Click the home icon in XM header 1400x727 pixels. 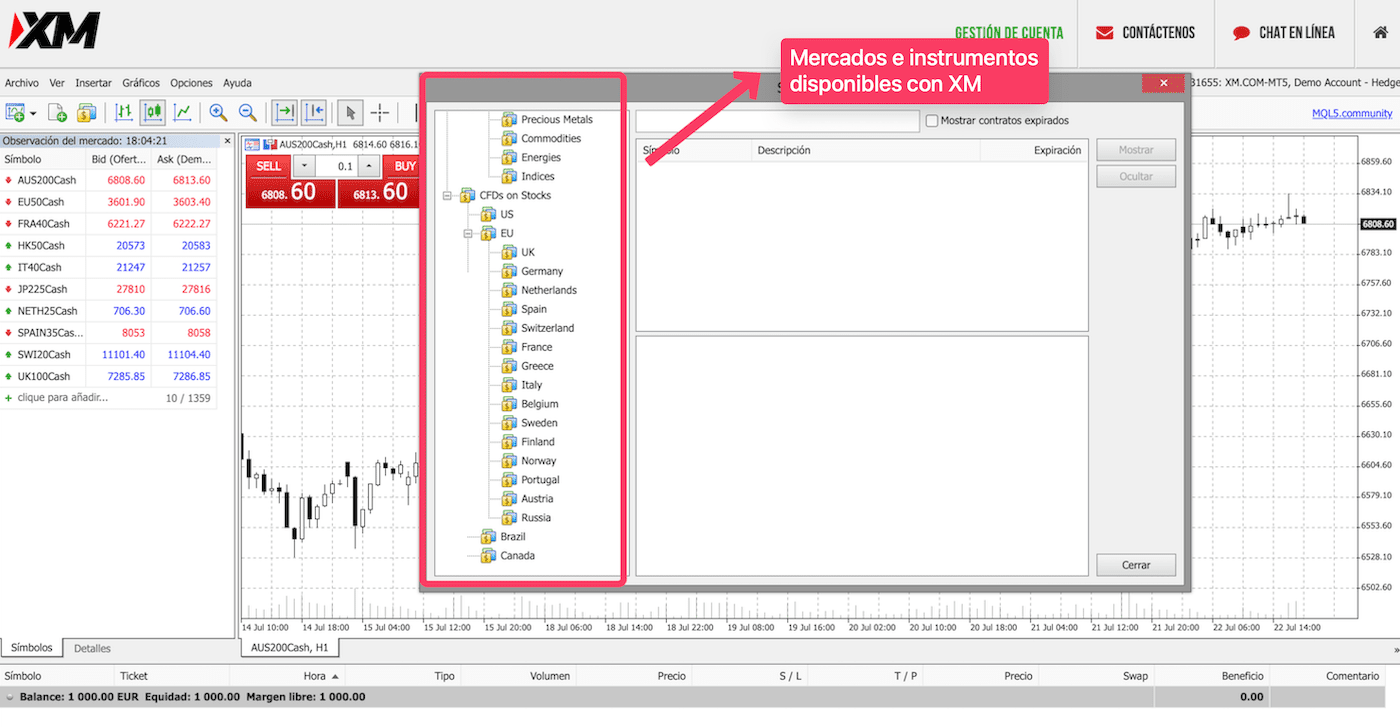(1380, 32)
